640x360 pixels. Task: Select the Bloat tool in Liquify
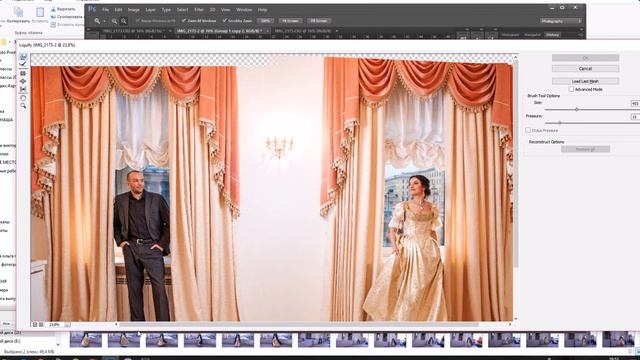pos(23,81)
